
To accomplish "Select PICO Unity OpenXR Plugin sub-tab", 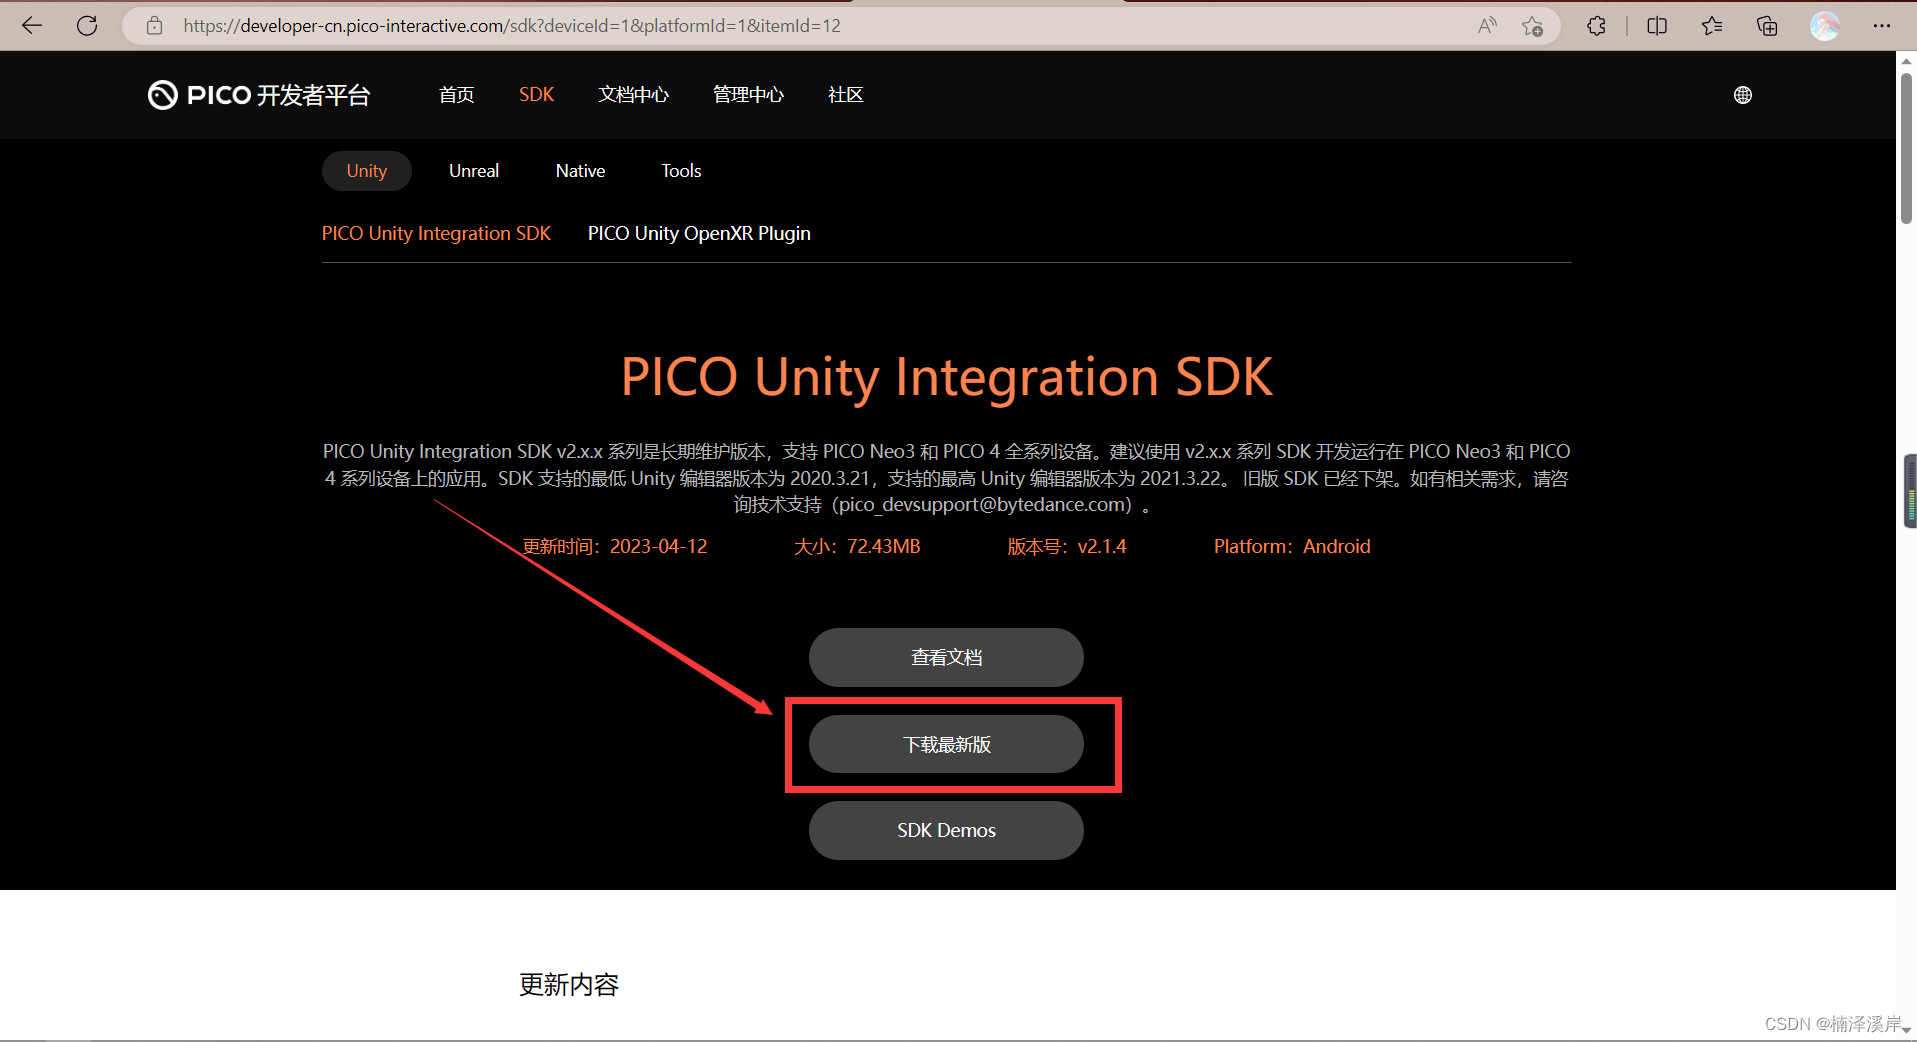I will (699, 233).
